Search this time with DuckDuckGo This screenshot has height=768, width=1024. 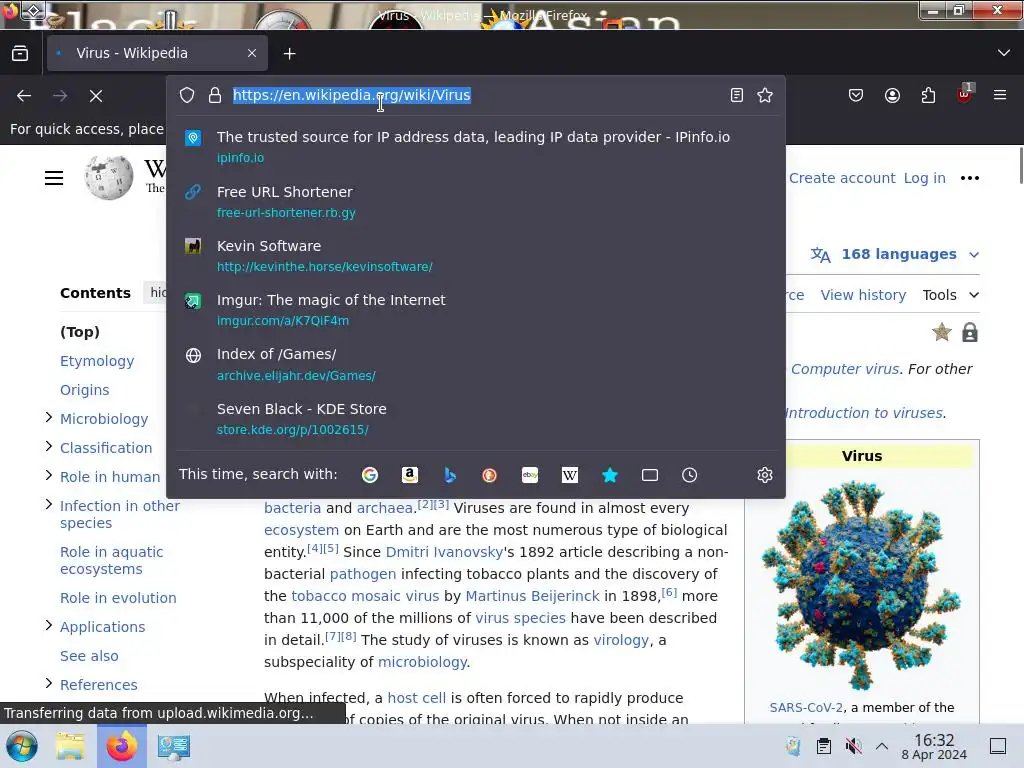point(489,475)
